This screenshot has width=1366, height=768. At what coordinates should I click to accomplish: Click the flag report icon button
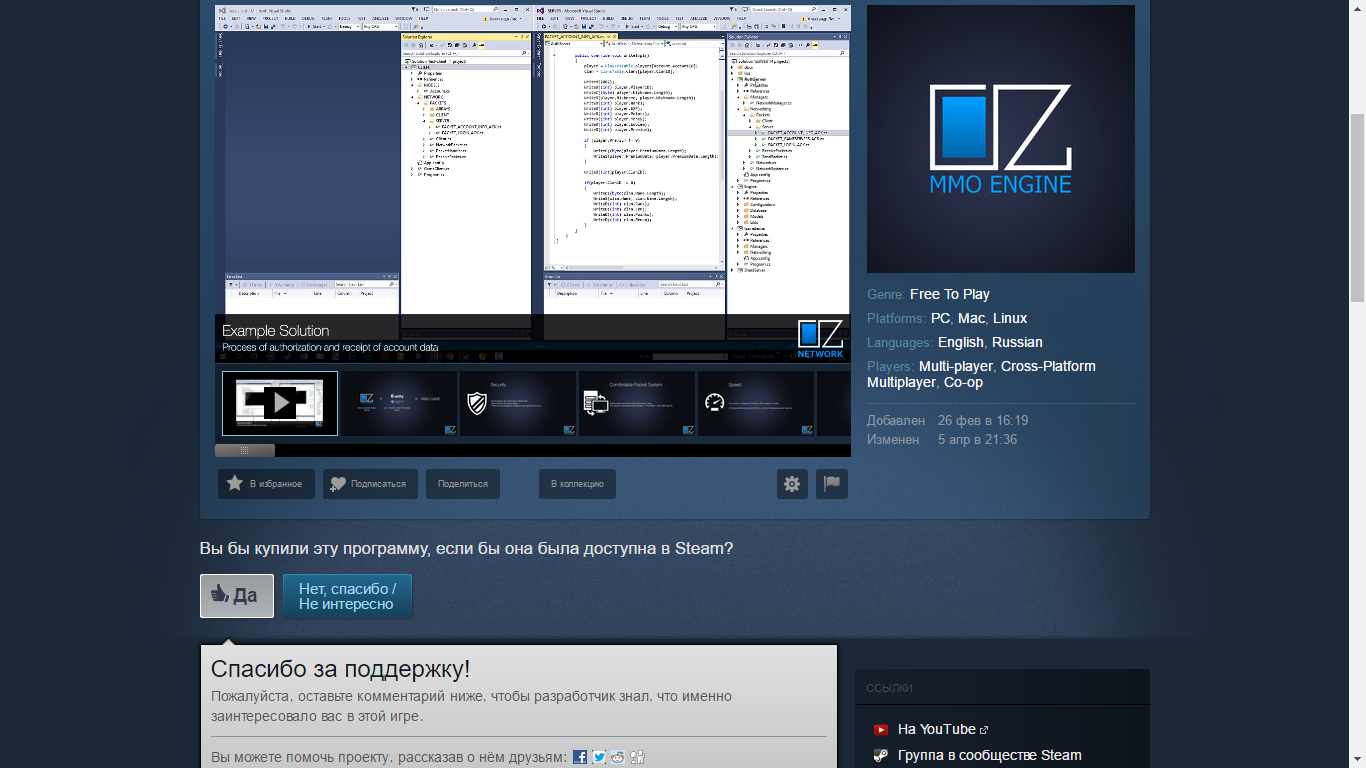tap(832, 484)
